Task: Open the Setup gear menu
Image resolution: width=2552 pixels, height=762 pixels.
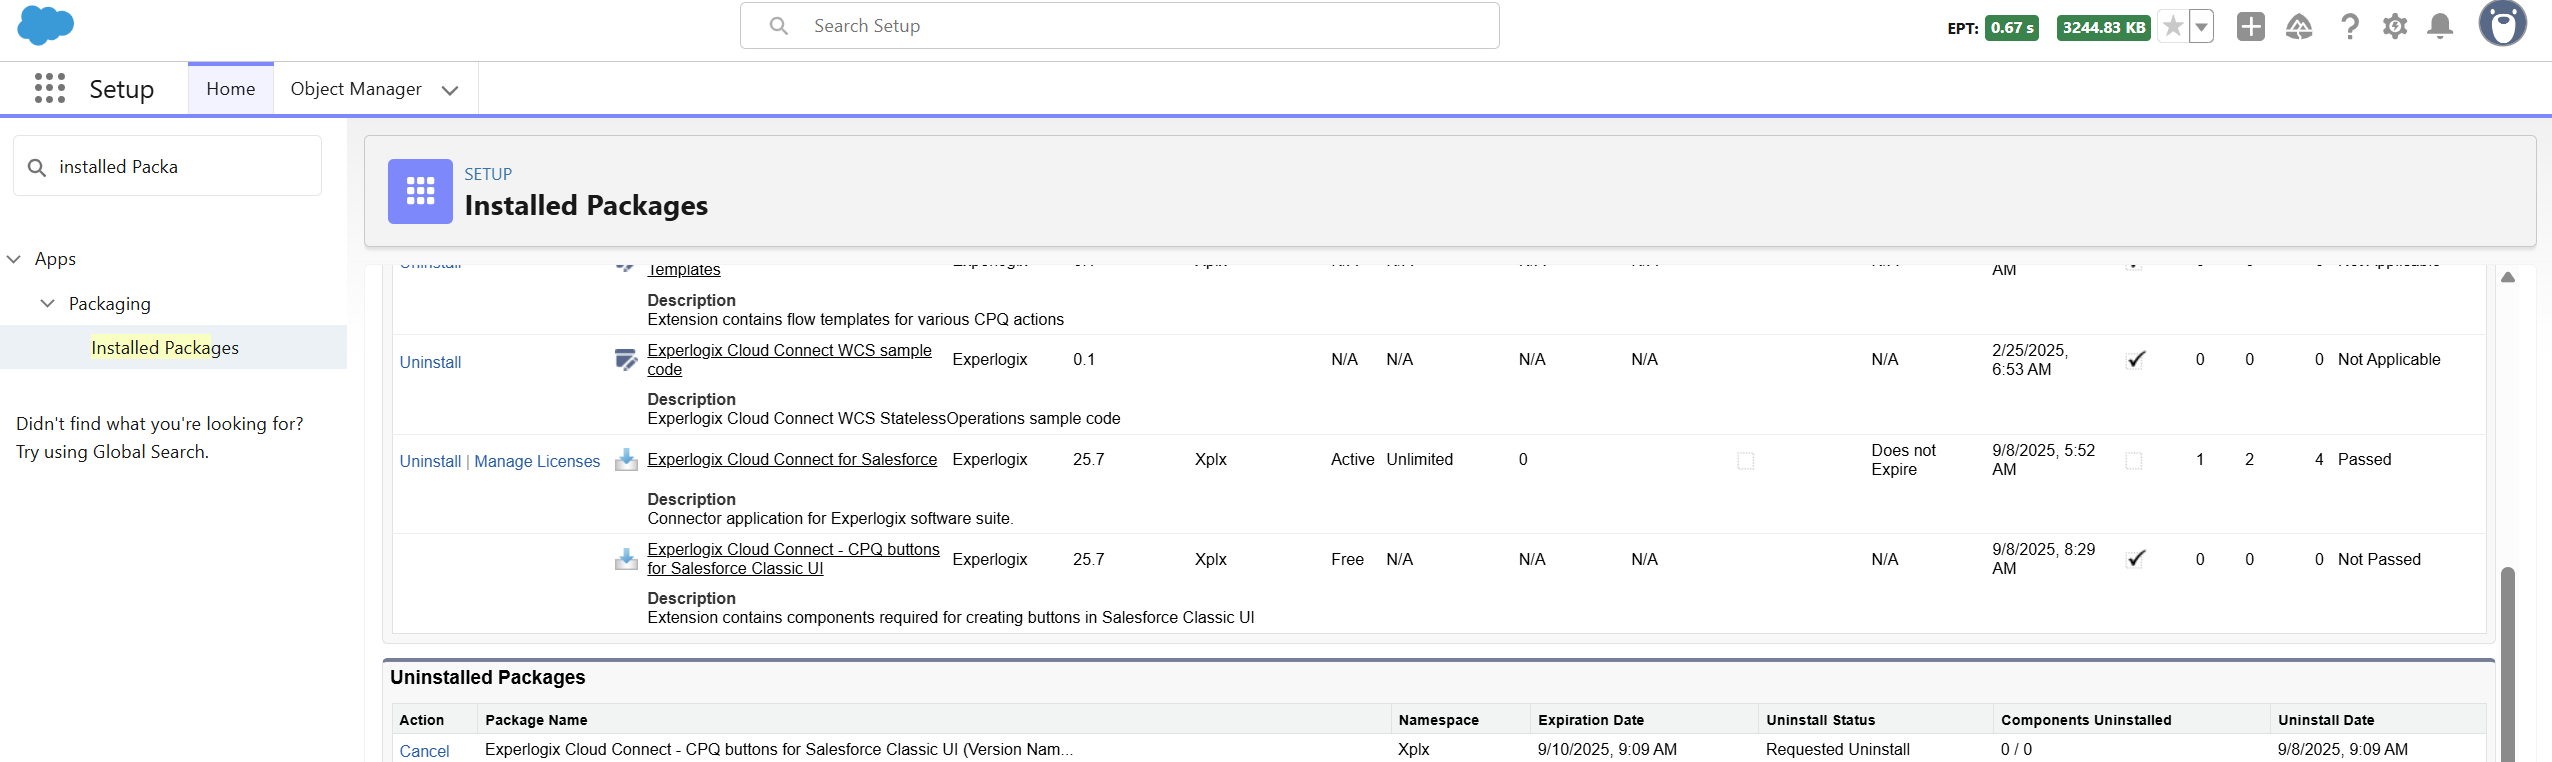Action: (x=2395, y=27)
